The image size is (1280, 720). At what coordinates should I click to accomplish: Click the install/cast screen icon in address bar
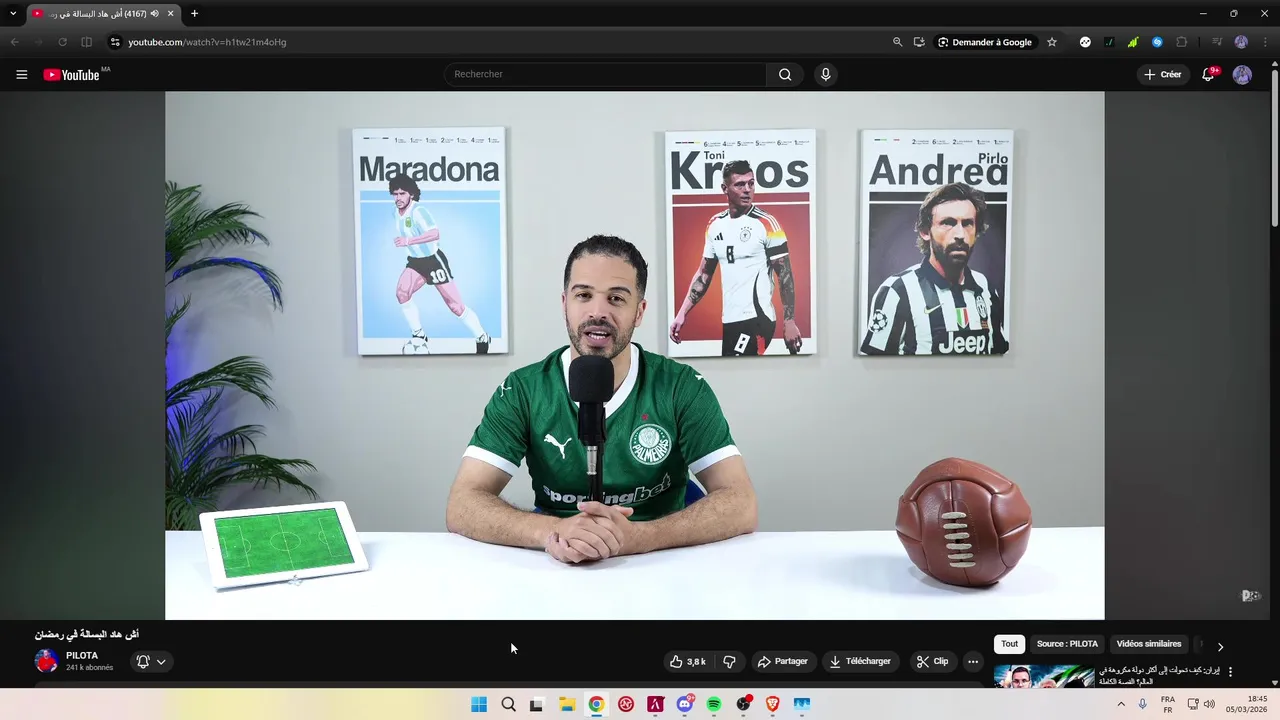(x=919, y=42)
